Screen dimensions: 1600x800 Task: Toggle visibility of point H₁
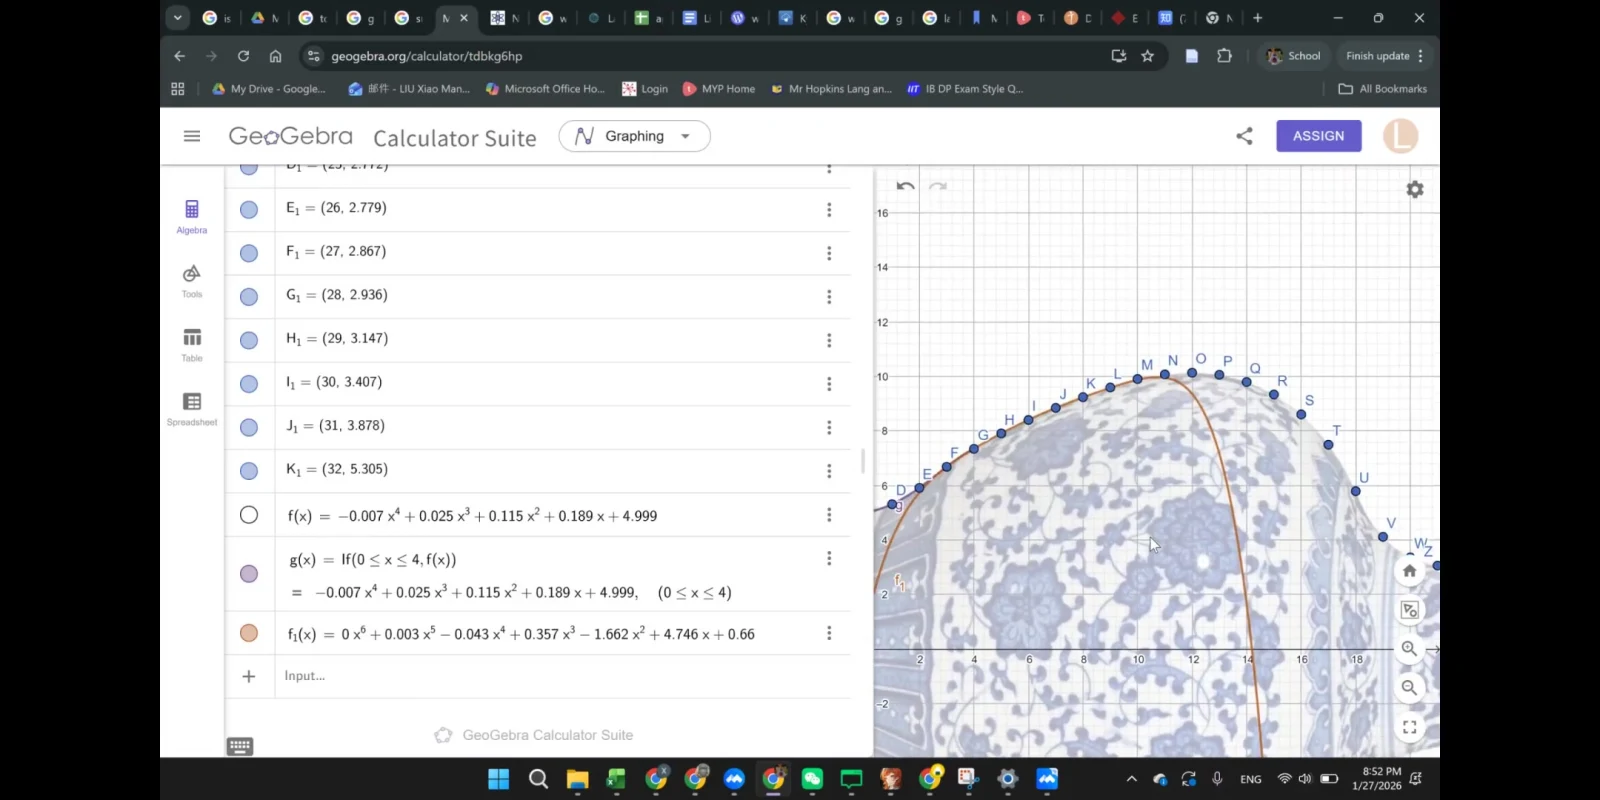(x=249, y=340)
